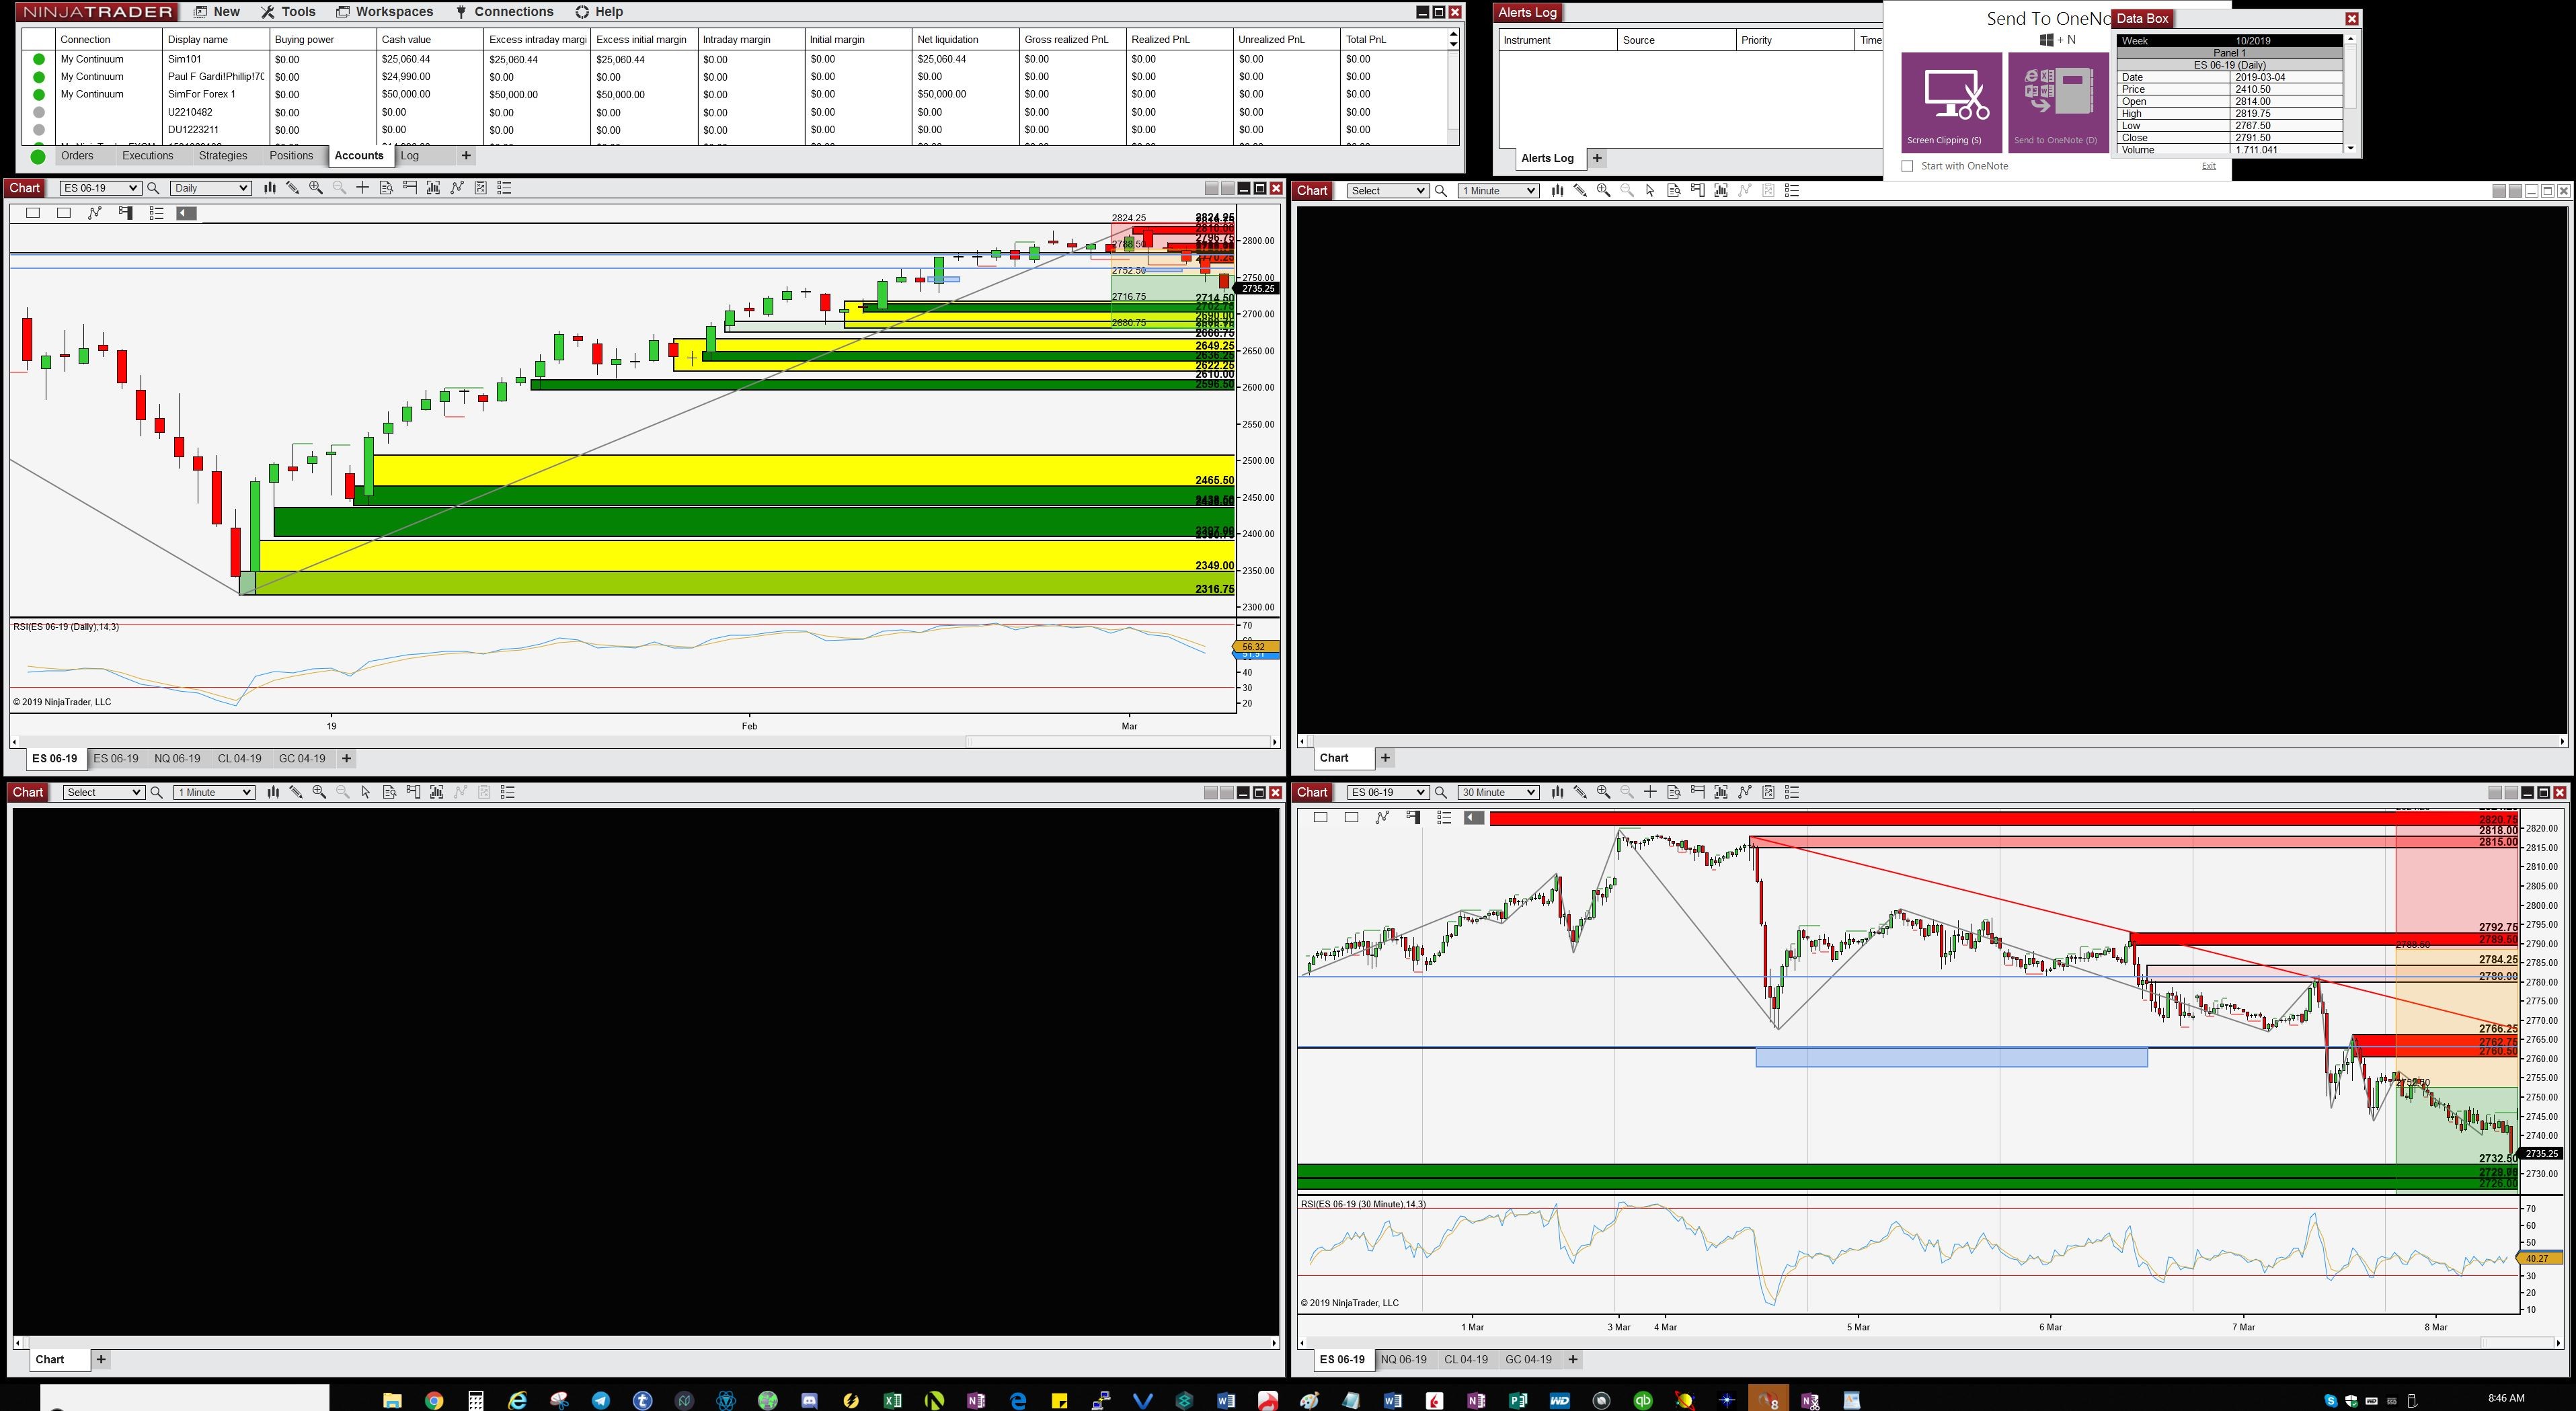Expand the ES 06-19 instrument dropdown in Daily chart
Screen dimensions: 2576x1411
(133, 188)
